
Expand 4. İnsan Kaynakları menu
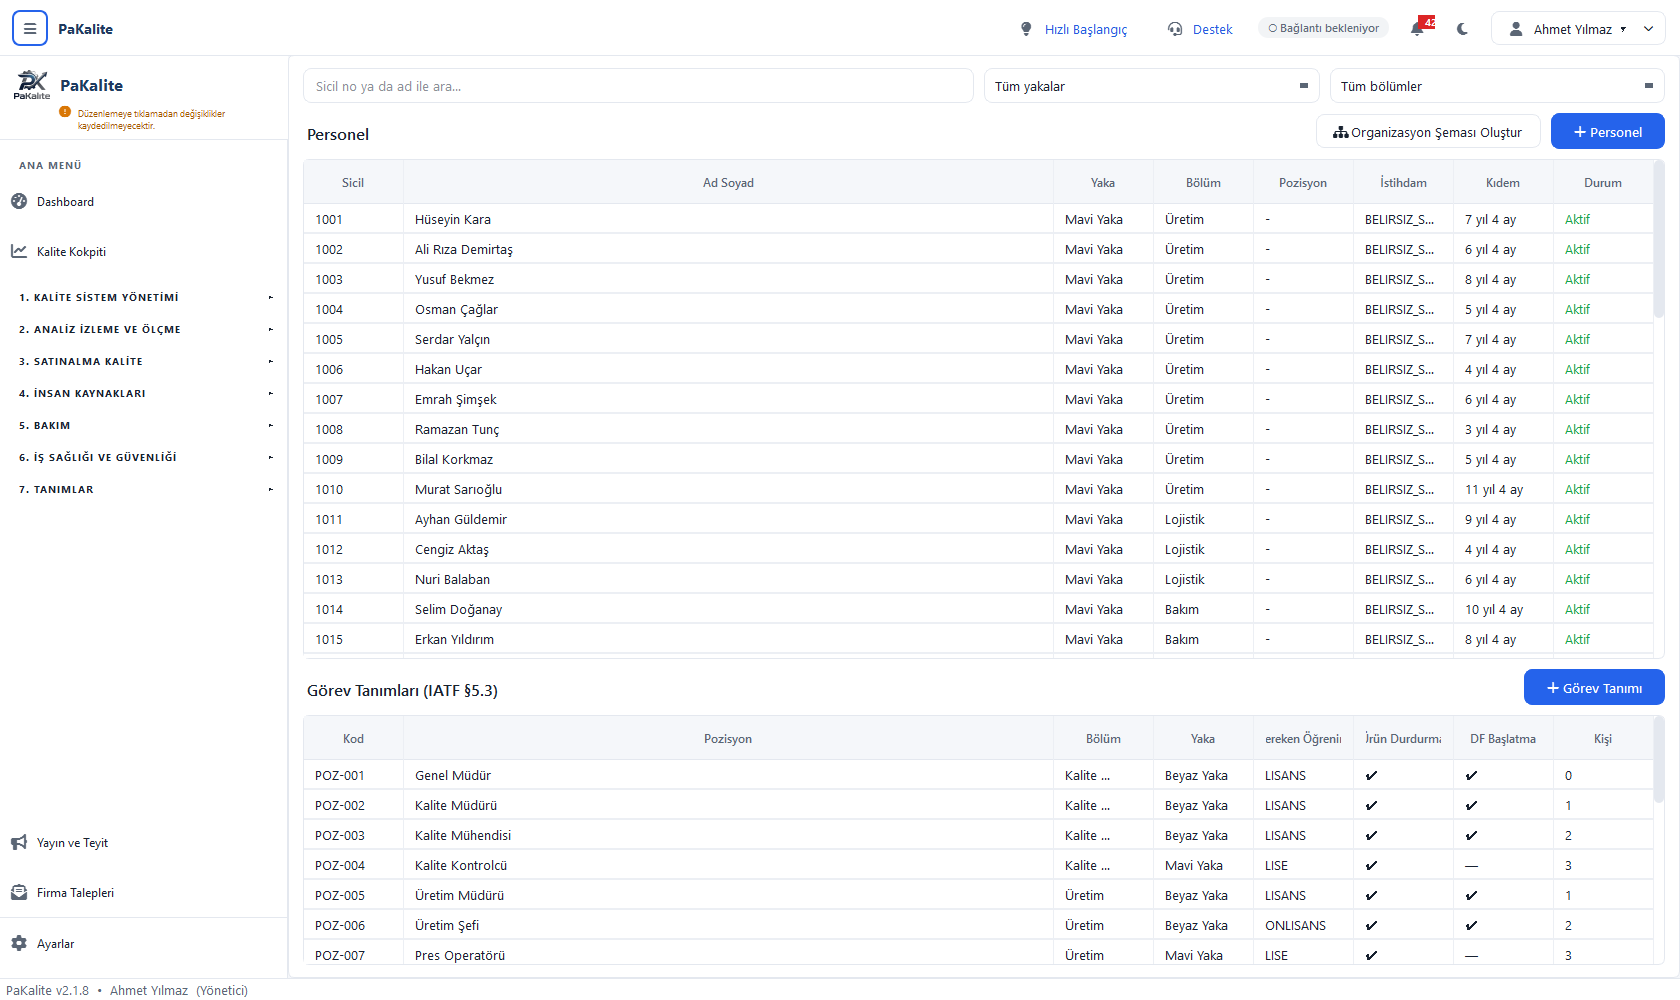pos(145,393)
